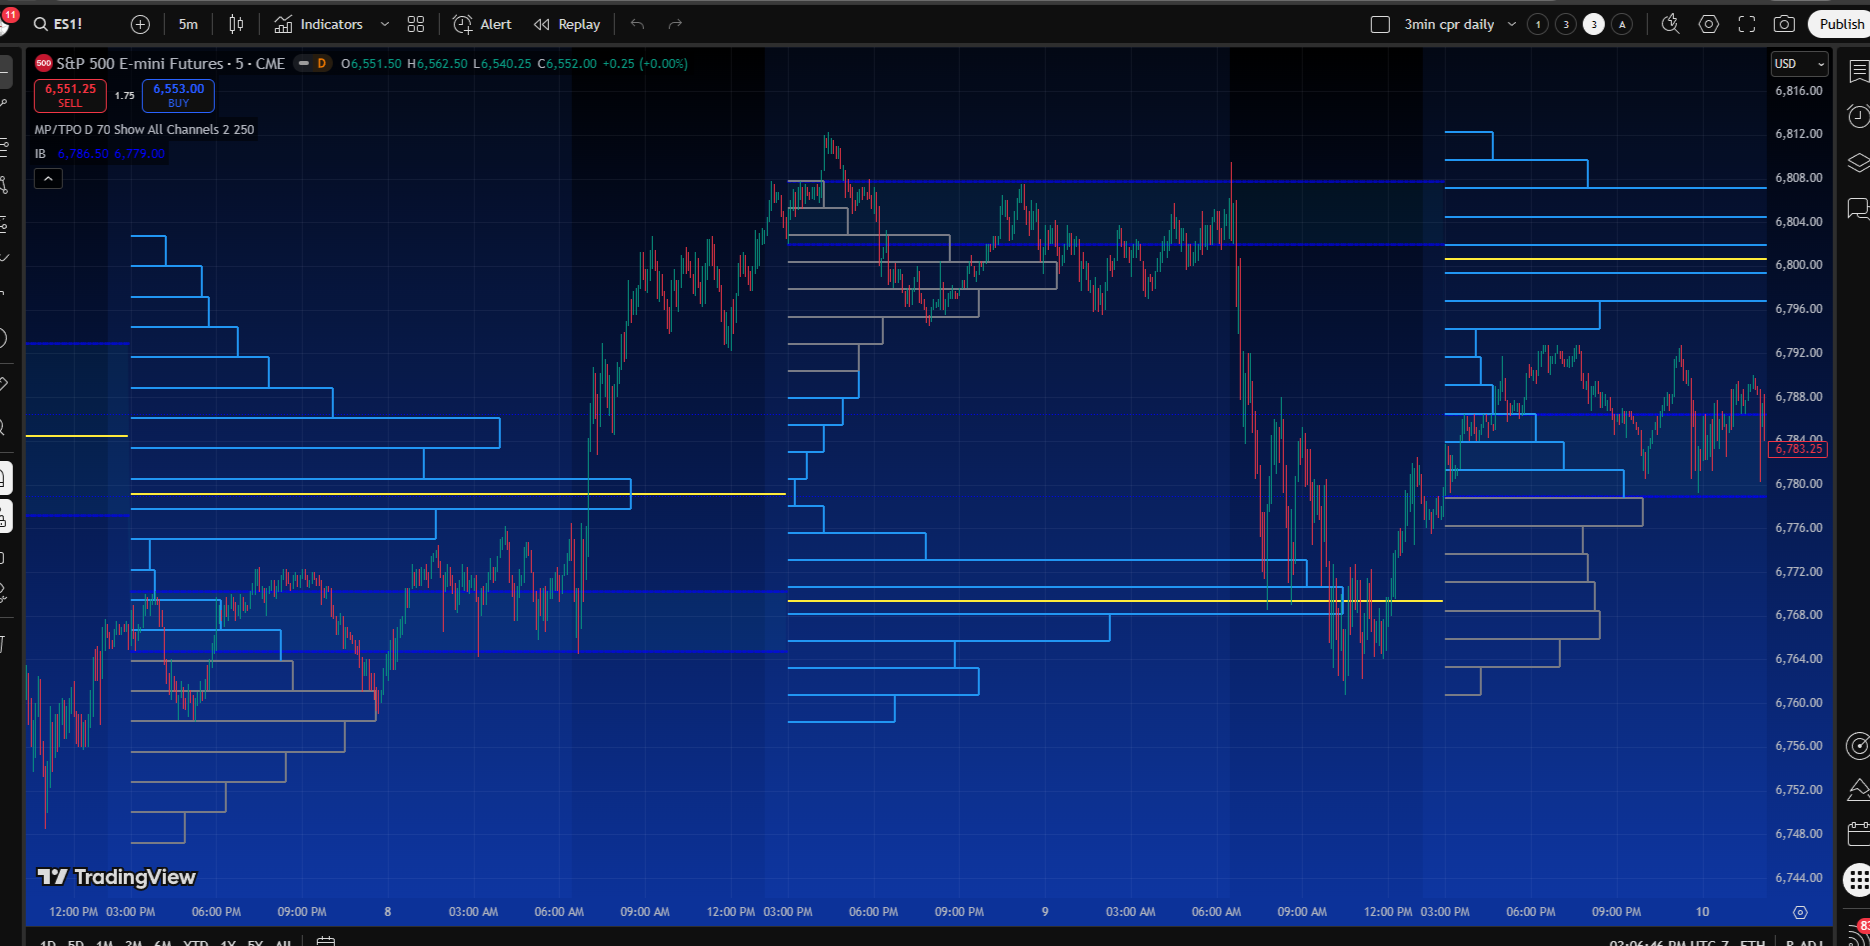Toggle the 'A' auto layout button
Screen dimensions: 1870x946
pos(1622,24)
